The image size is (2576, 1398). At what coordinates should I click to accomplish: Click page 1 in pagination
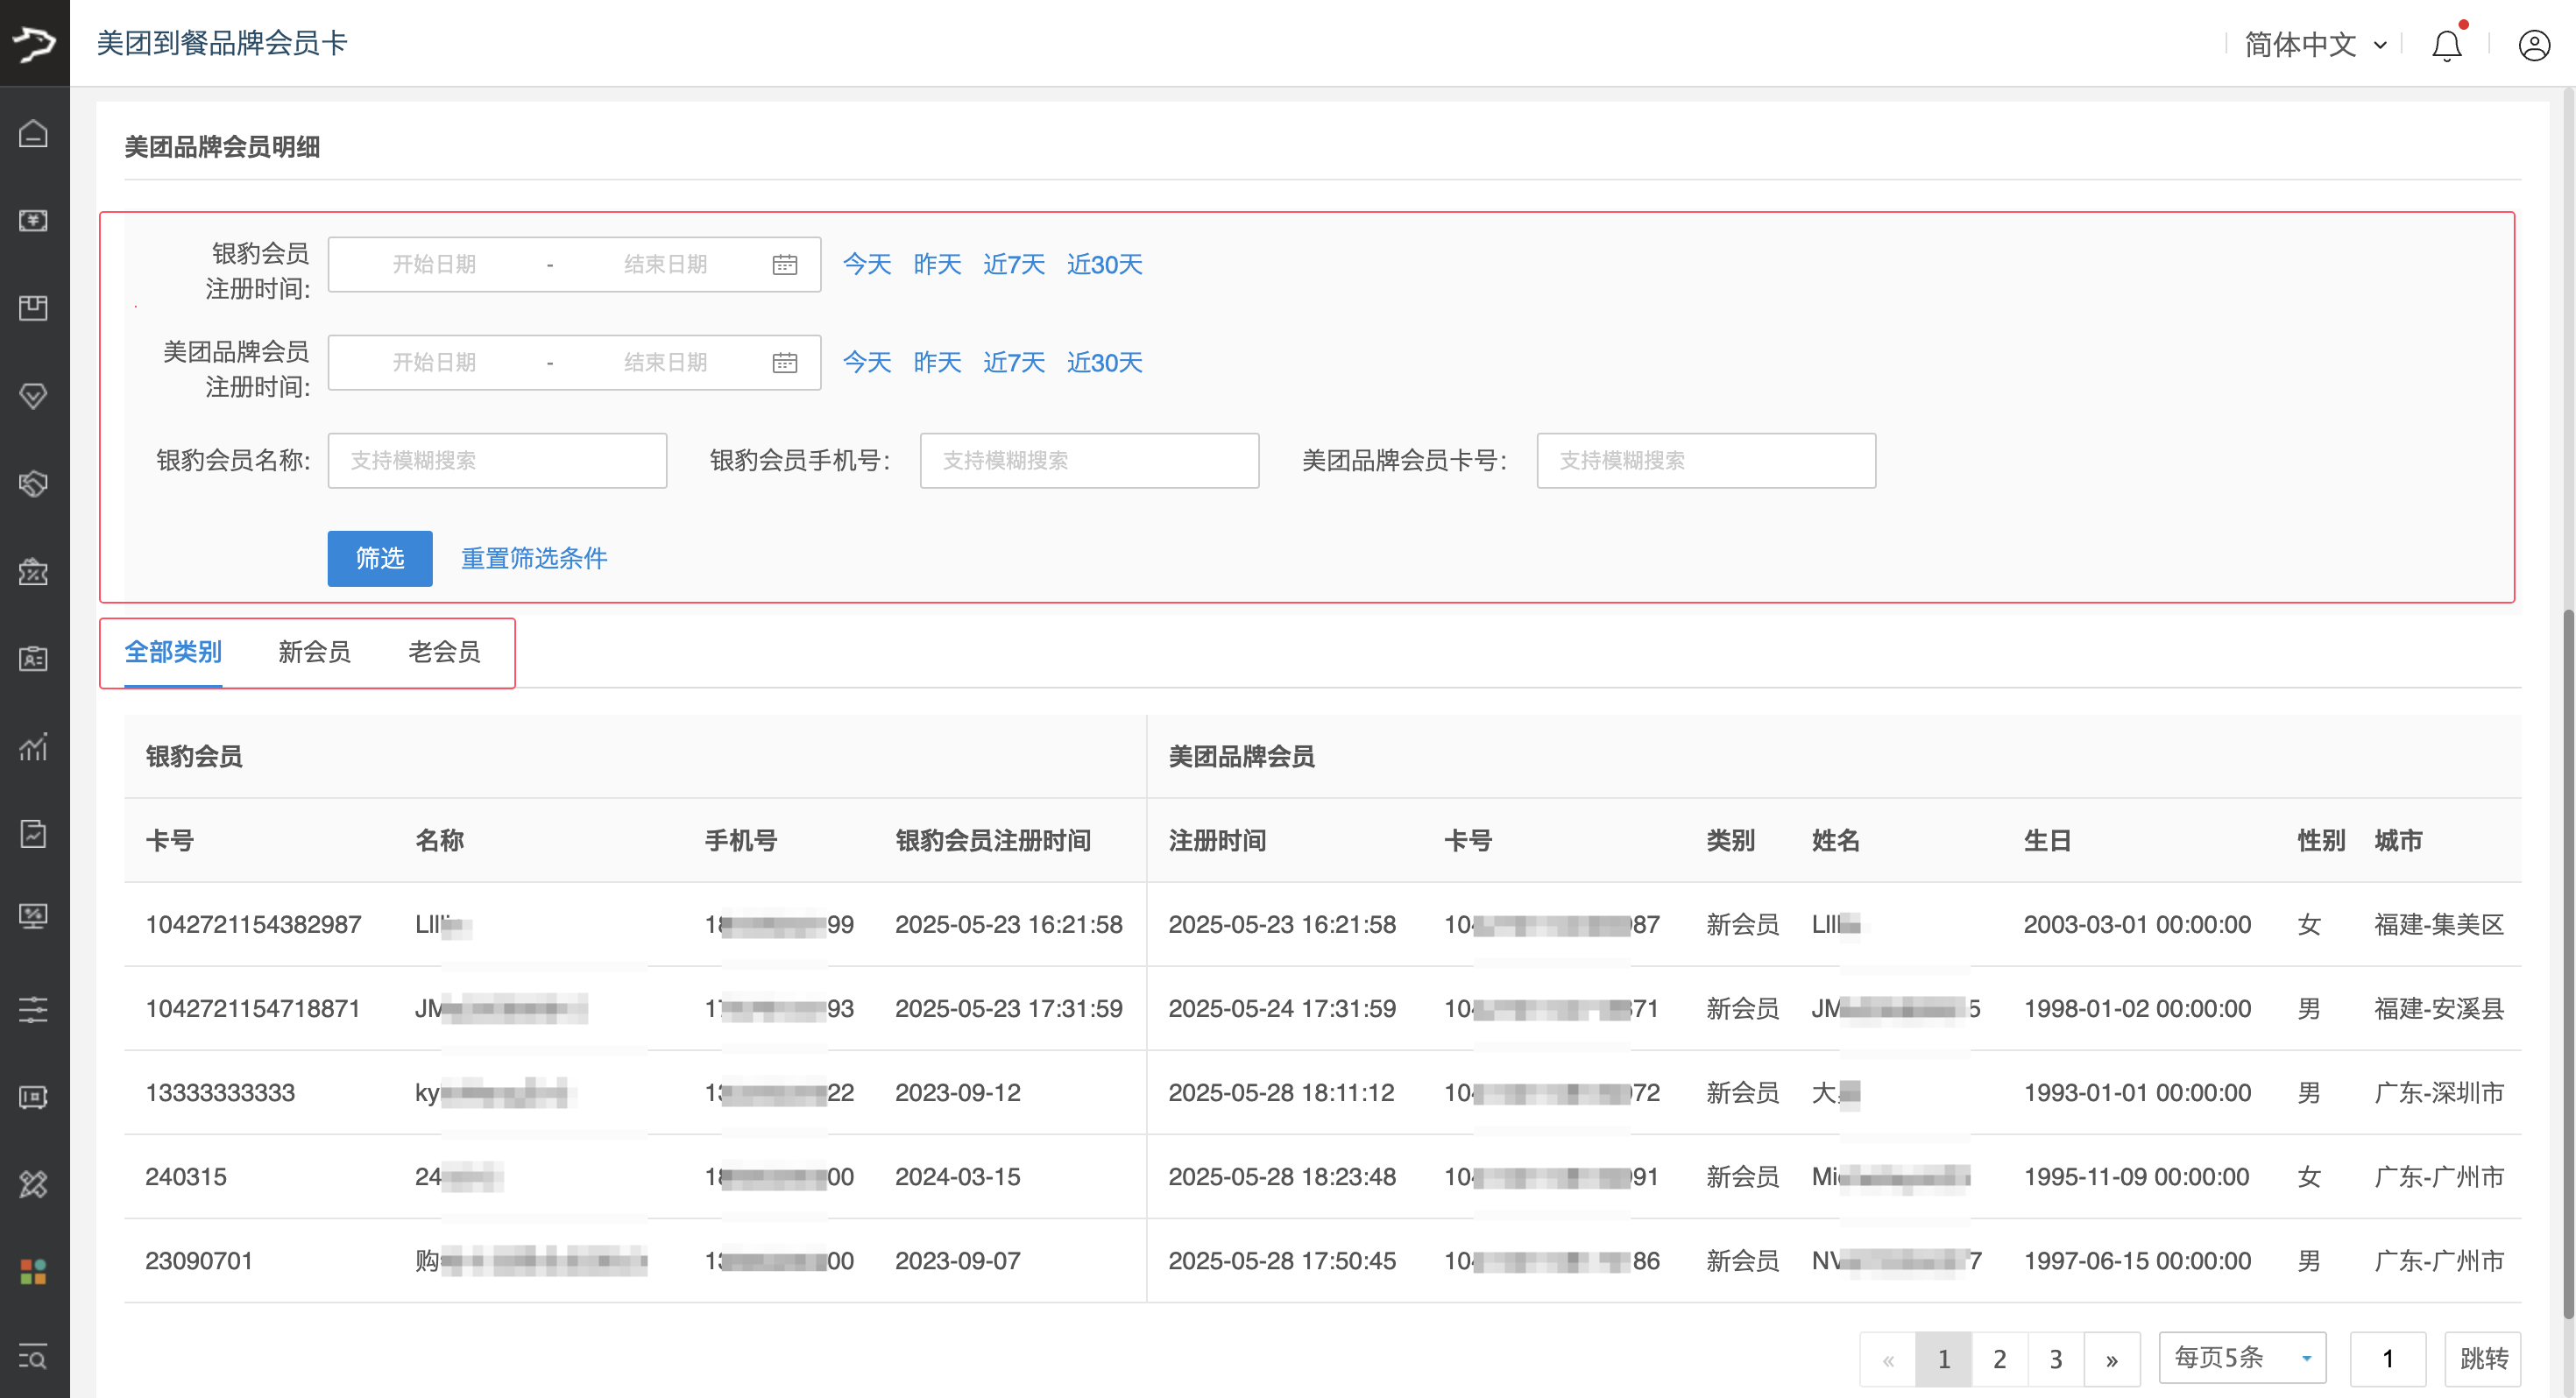click(1943, 1358)
